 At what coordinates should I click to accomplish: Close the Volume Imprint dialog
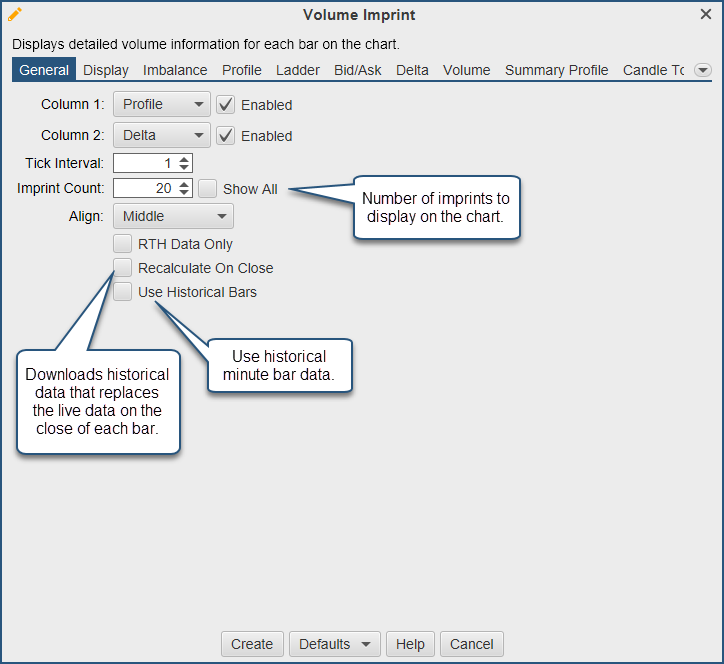pos(706,14)
